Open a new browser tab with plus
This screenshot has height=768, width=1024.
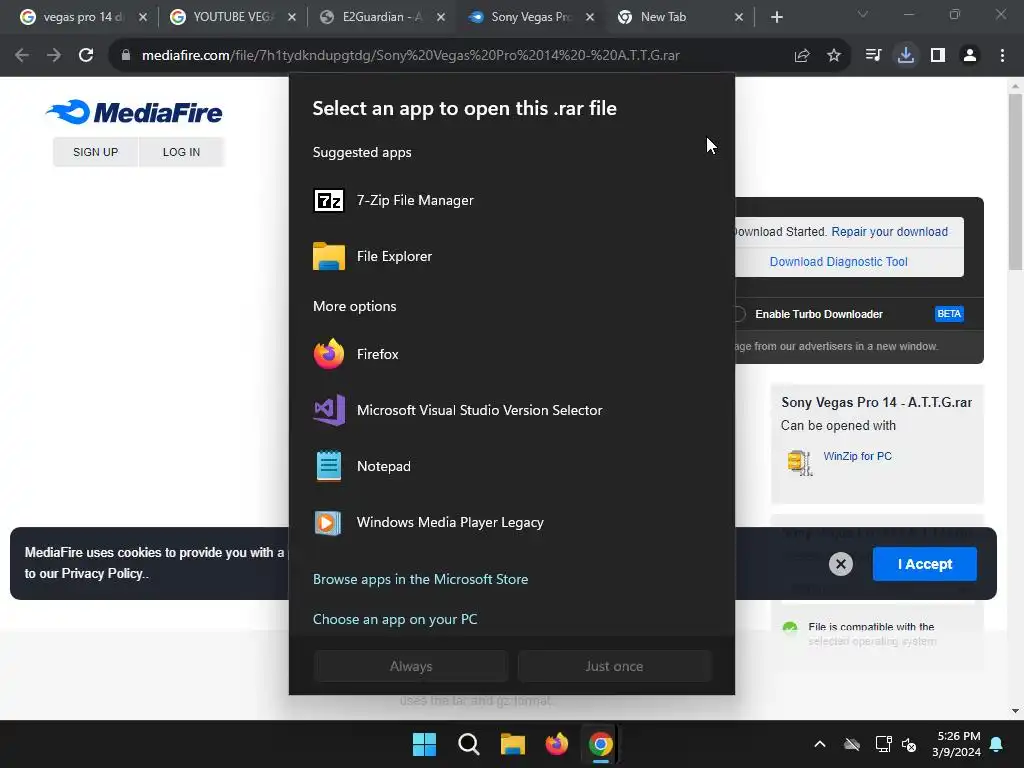tap(776, 18)
